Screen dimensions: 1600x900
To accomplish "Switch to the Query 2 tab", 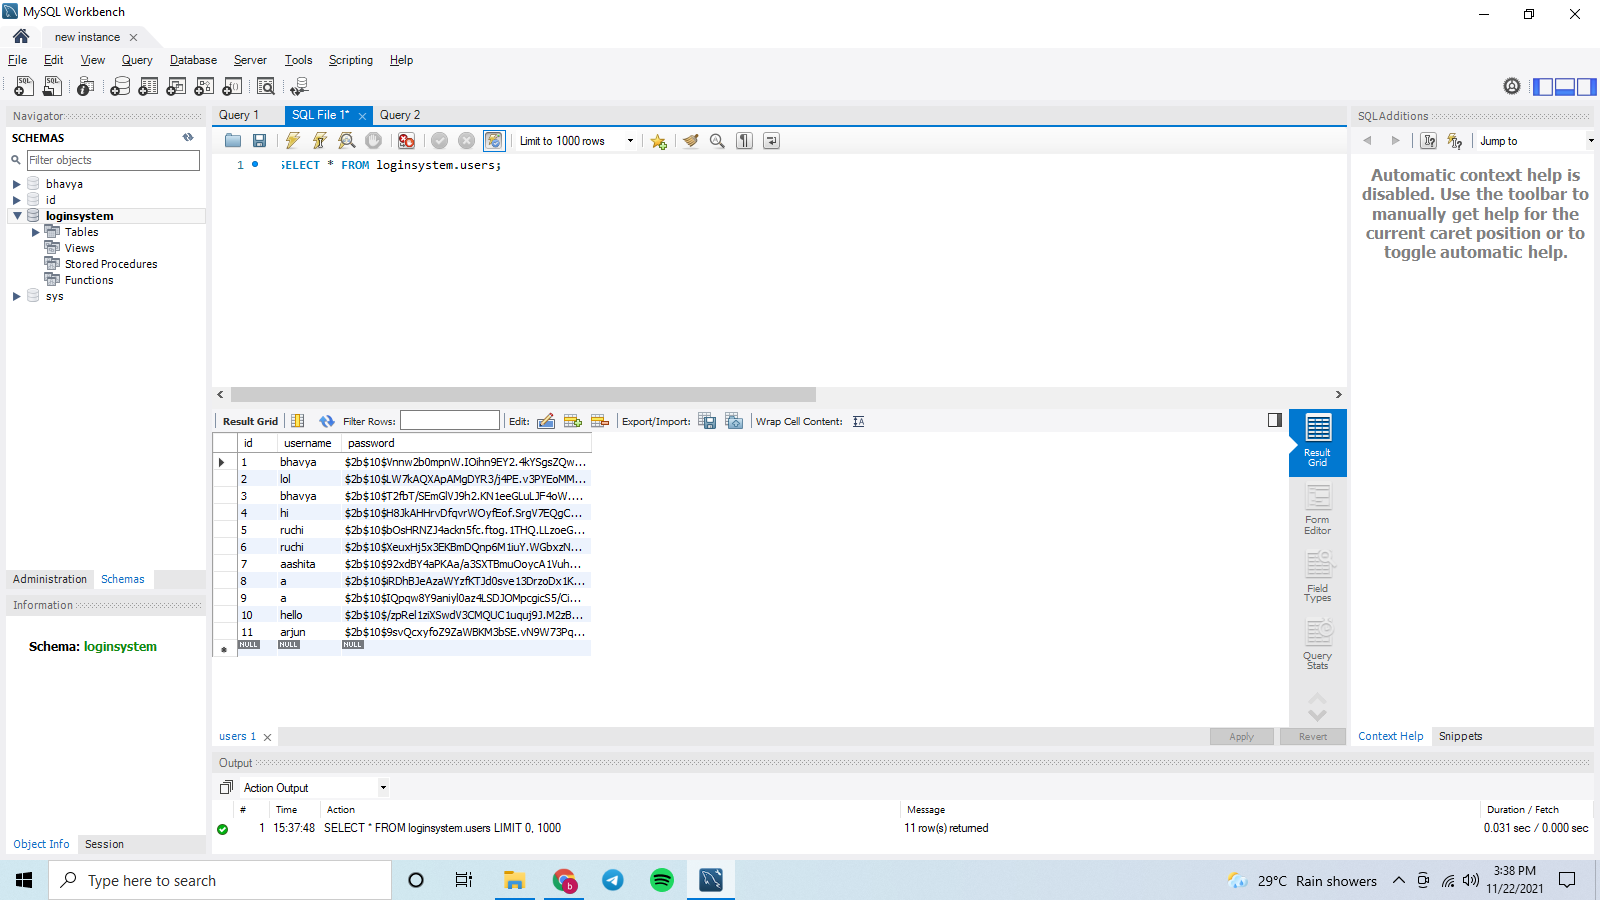I will click(400, 115).
